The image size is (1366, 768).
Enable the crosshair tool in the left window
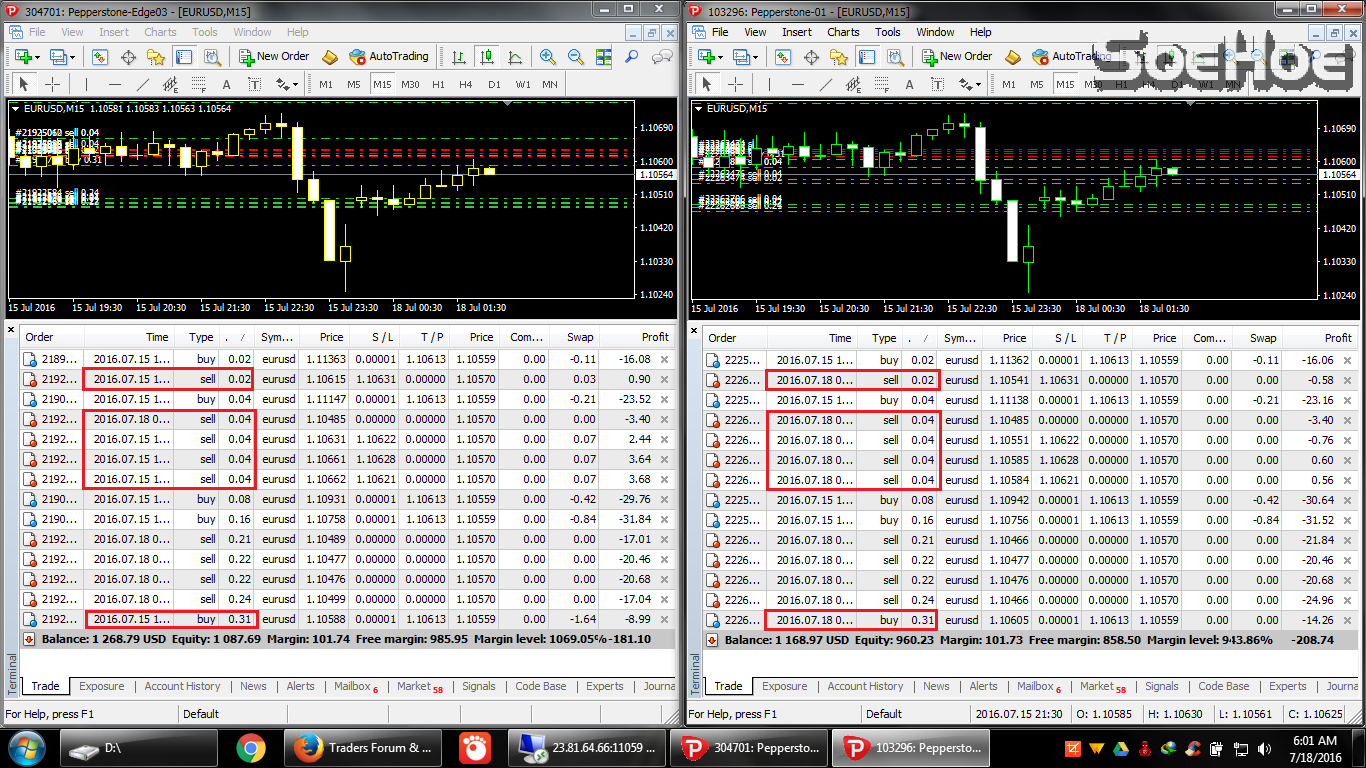pos(52,85)
